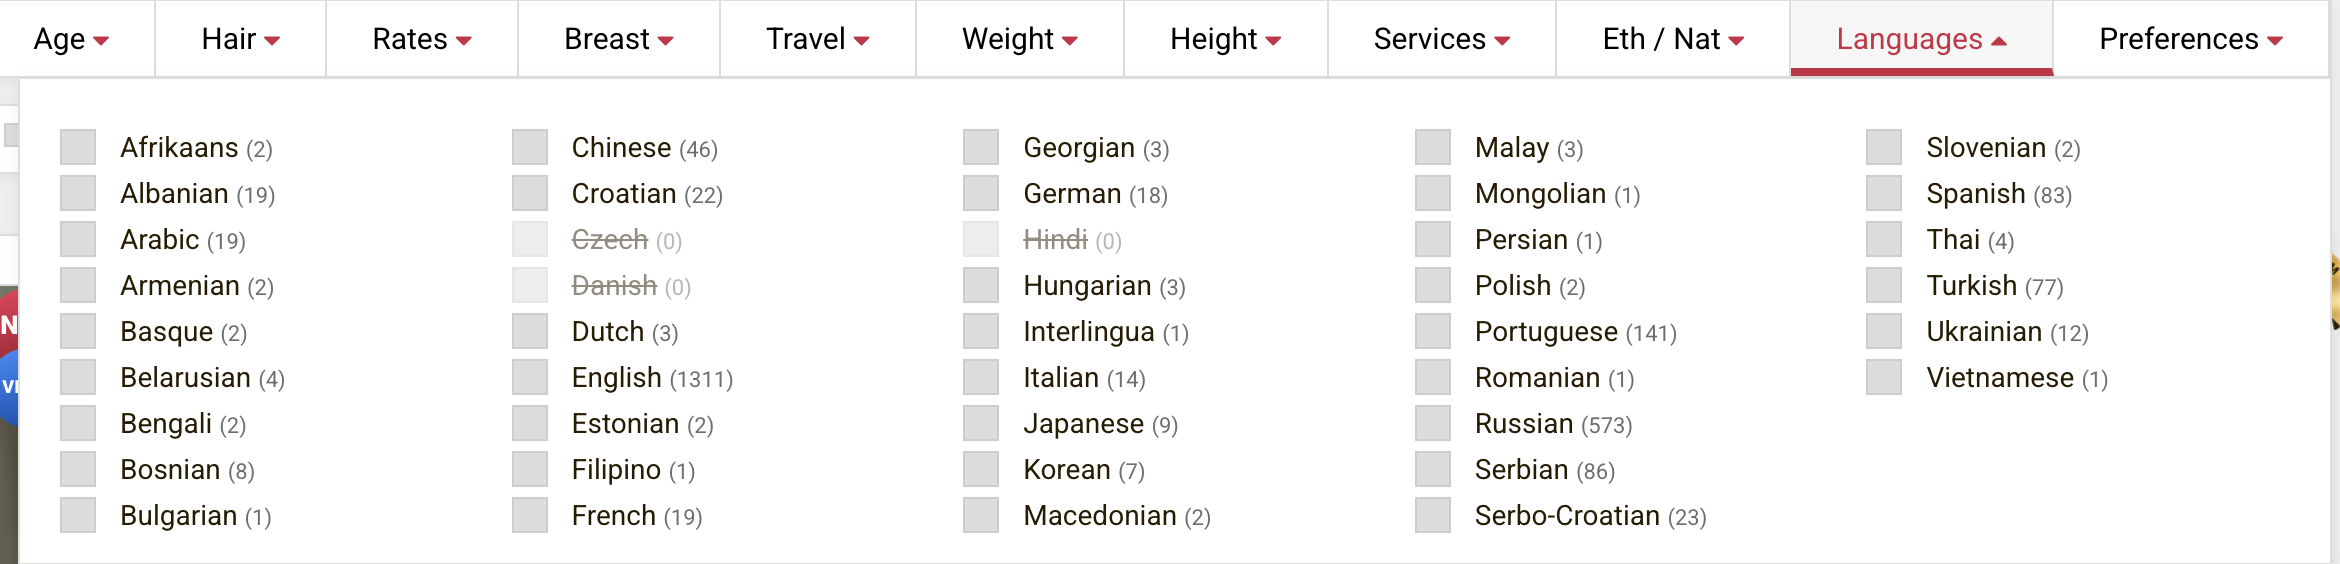The width and height of the screenshot is (2340, 564).
Task: Select the Chinese language checkbox
Action: 530,147
